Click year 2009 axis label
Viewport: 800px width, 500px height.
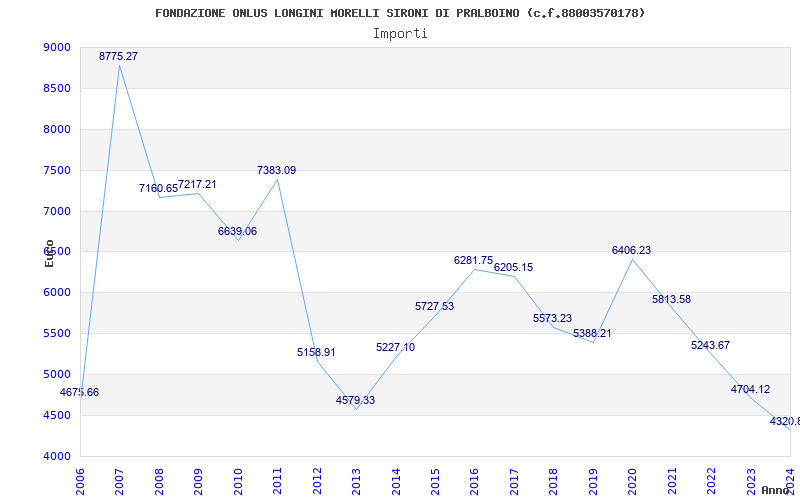pyautogui.click(x=198, y=482)
